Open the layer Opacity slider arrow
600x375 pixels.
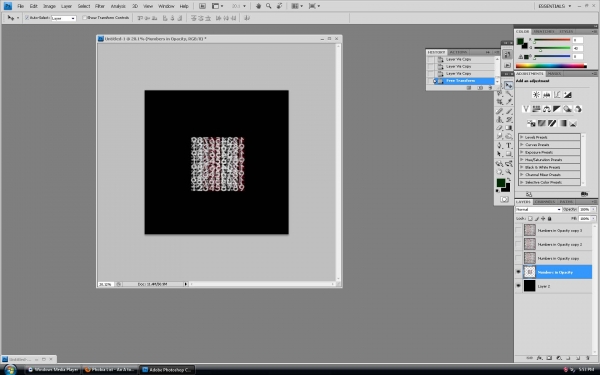click(593, 209)
